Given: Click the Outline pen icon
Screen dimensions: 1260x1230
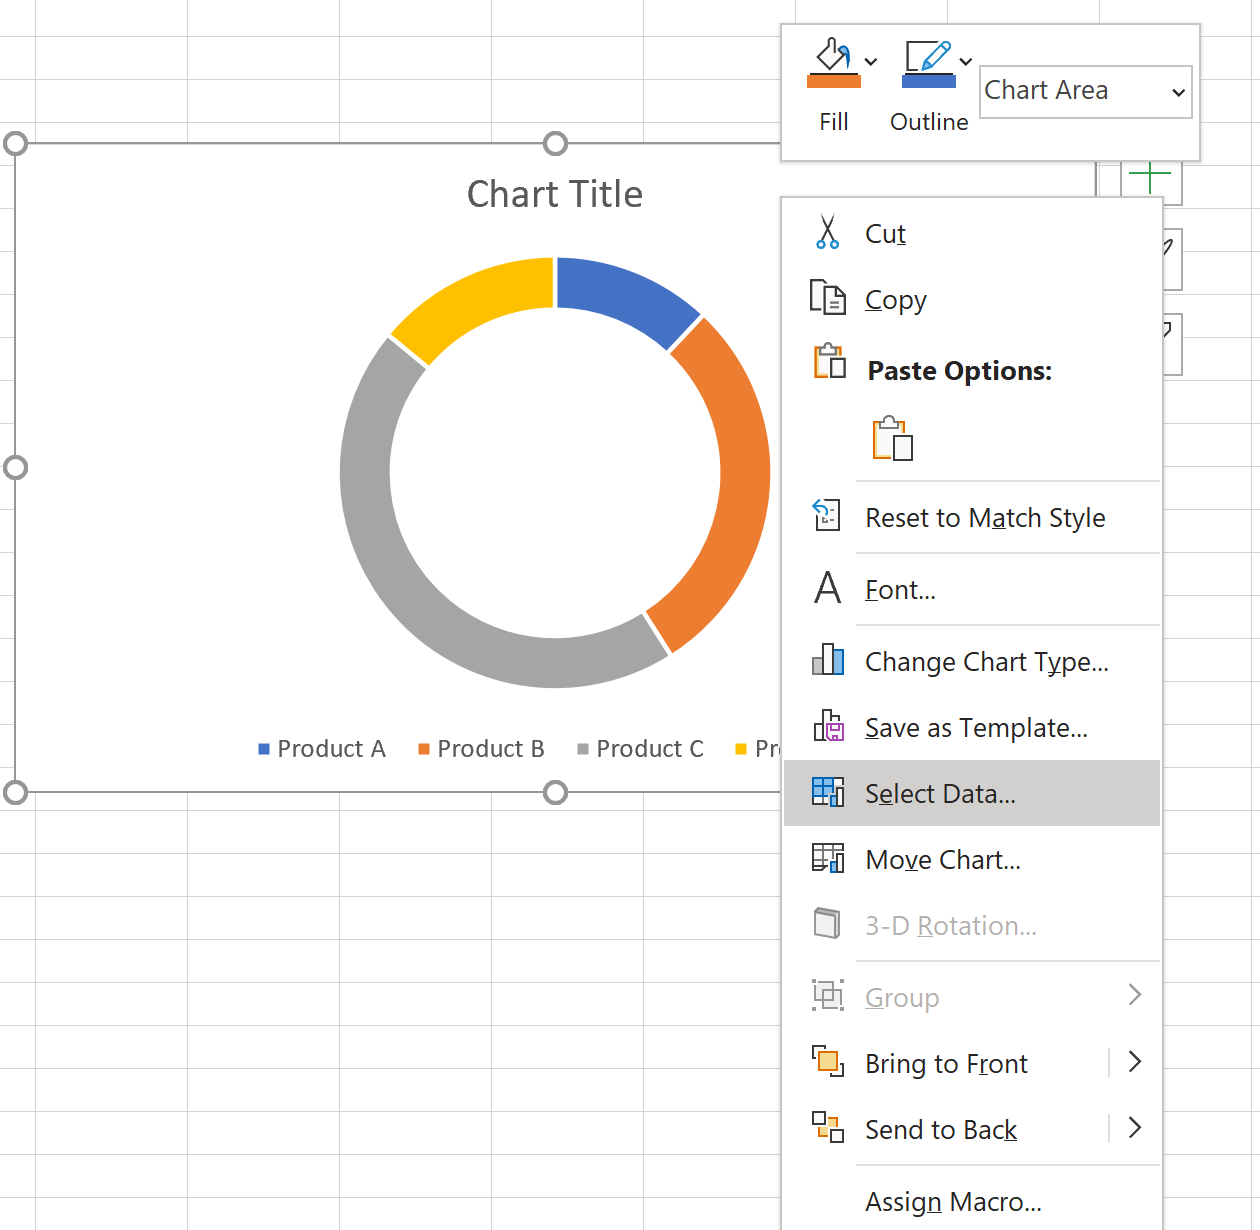Looking at the screenshot, I should (928, 62).
